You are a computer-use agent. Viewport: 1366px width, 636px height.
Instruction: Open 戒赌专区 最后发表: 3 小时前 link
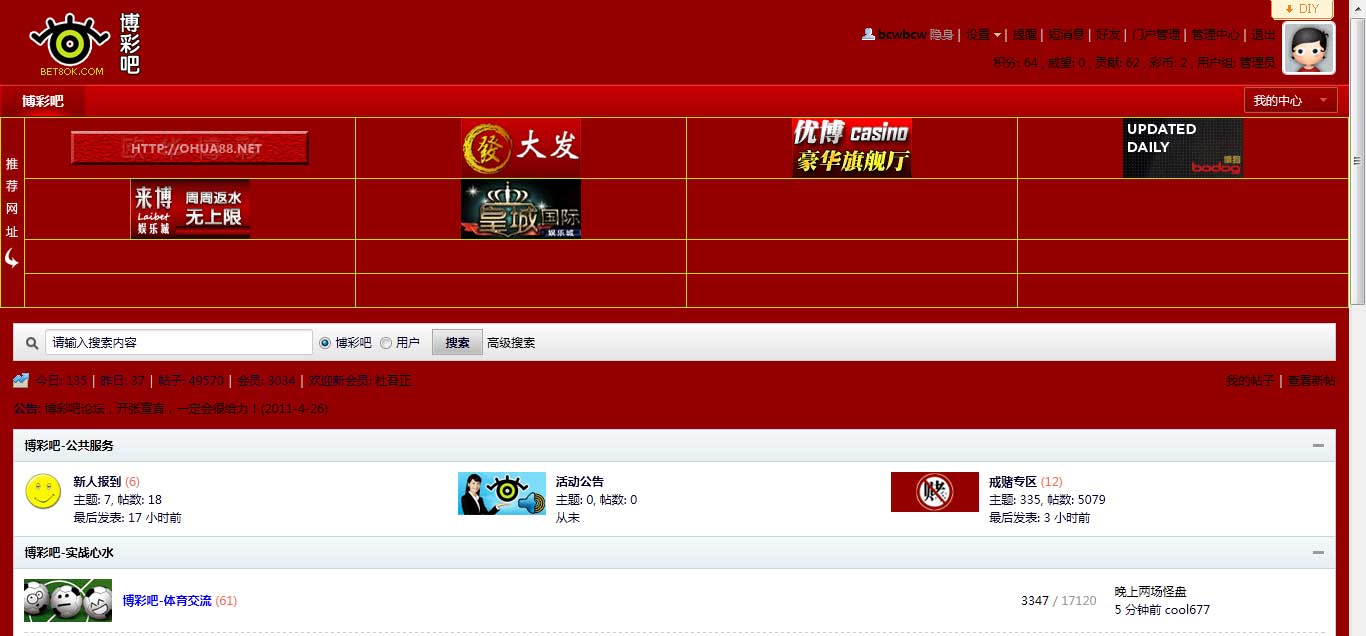pos(1039,518)
